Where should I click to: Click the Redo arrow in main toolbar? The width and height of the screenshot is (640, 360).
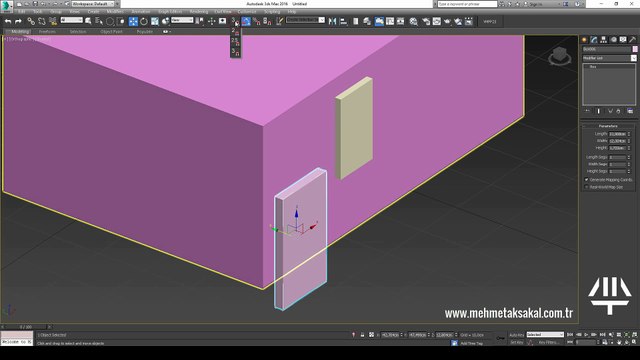[18, 21]
